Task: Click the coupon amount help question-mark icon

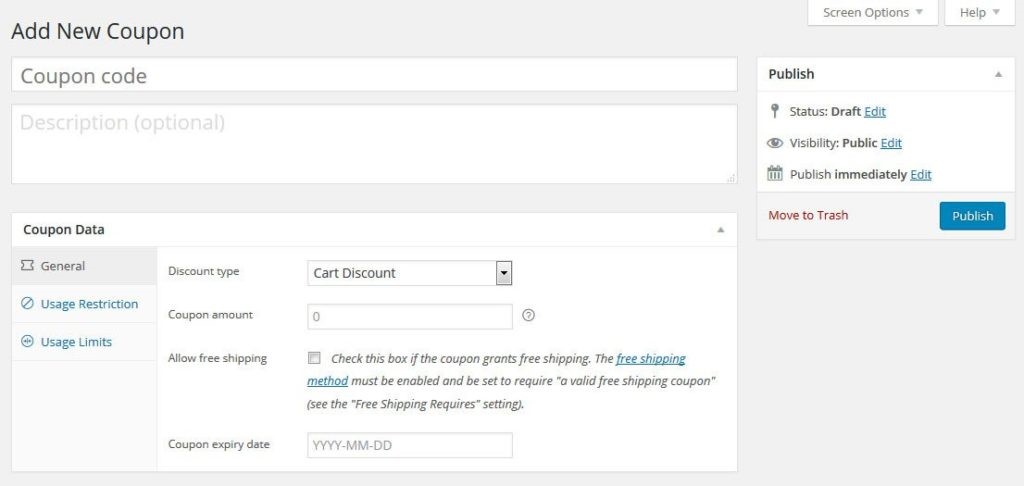Action: 529,315
